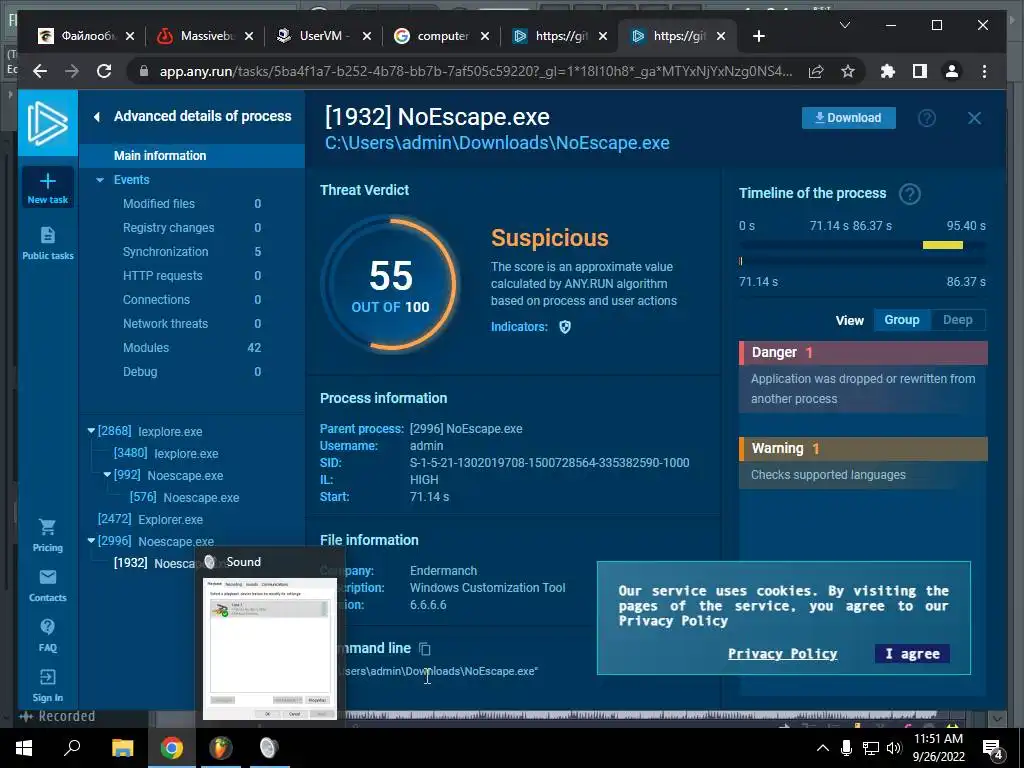Open the Privacy Policy link
Viewport: 1024px width, 768px height.
tap(782, 654)
